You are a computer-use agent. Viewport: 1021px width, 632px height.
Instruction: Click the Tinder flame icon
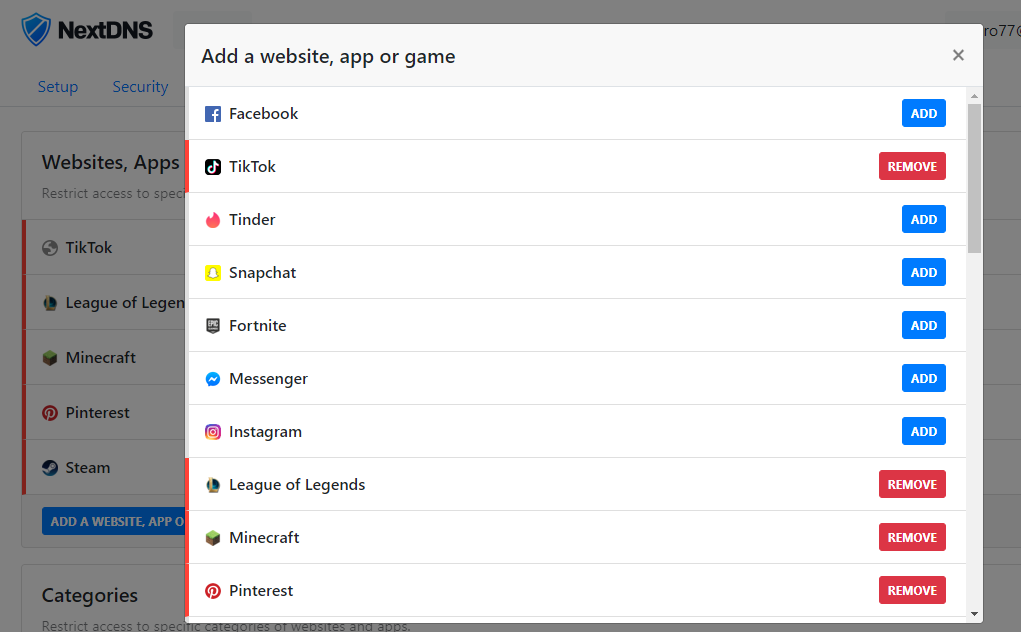(213, 220)
